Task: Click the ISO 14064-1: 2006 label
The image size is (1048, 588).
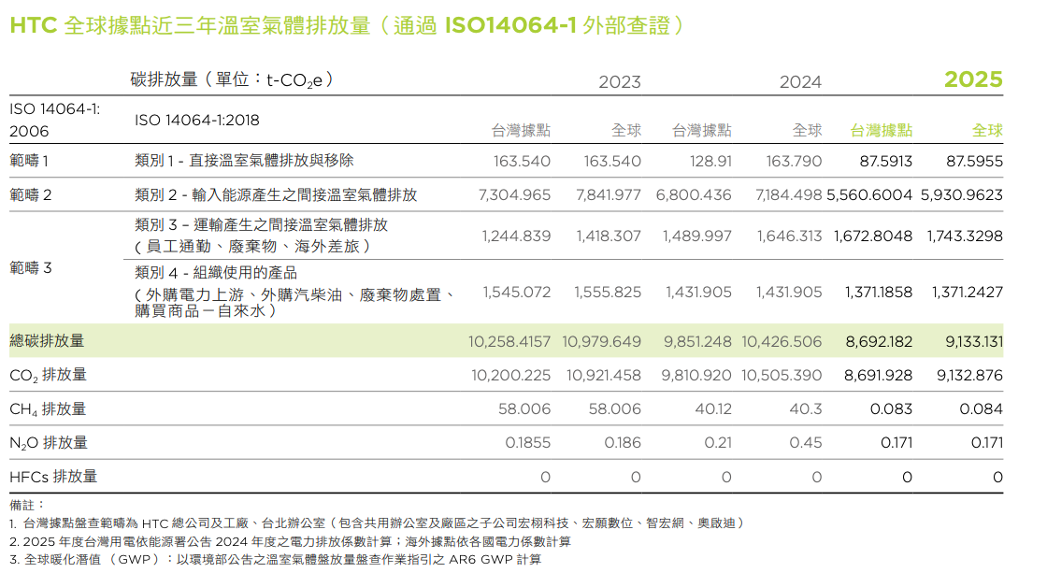Action: coord(55,120)
